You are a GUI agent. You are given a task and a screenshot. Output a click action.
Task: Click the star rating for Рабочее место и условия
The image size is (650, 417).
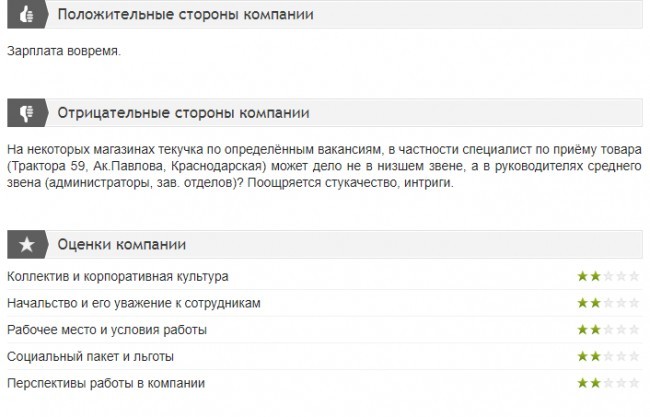click(x=607, y=329)
